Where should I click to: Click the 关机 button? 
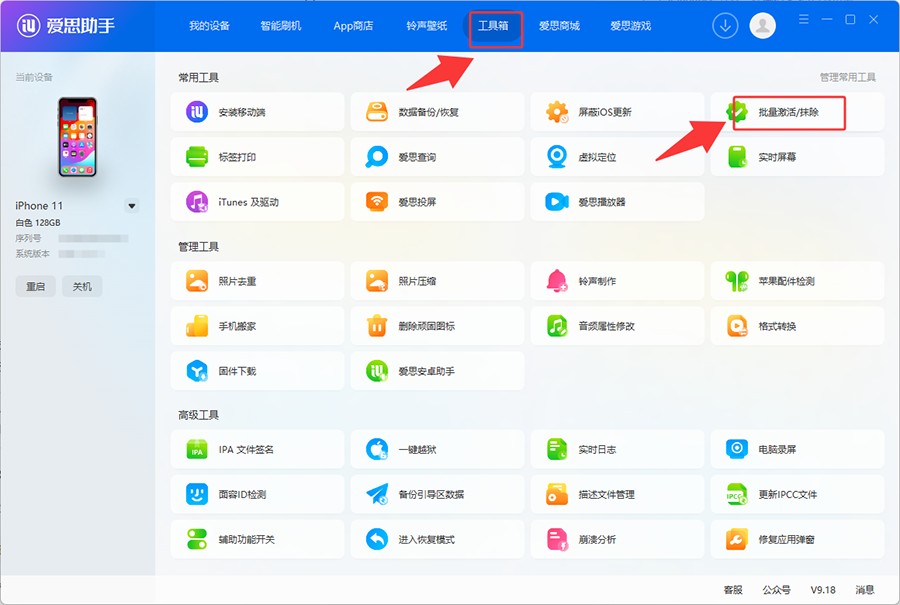pyautogui.click(x=82, y=286)
